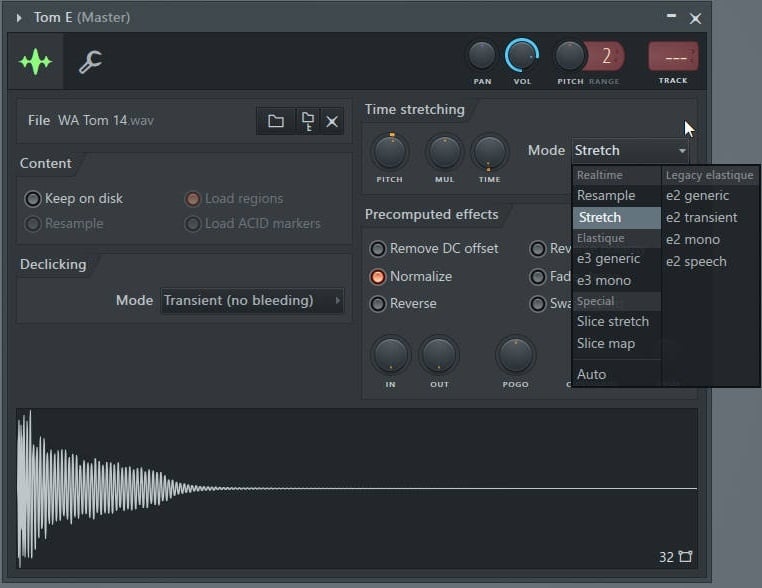Click the fade IN knob

(x=391, y=355)
